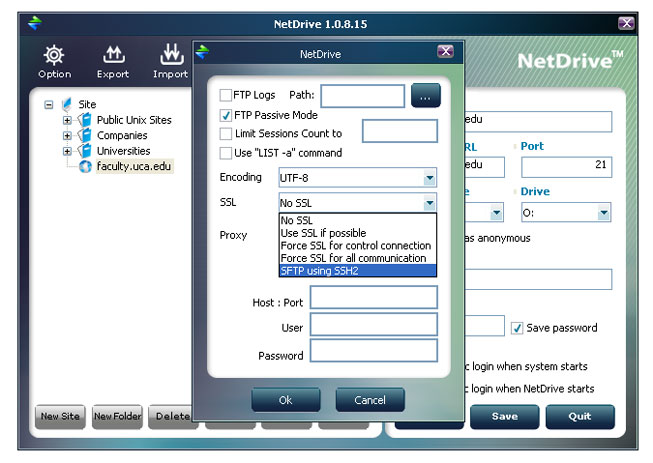Click the Companies folder icon

[85, 135]
